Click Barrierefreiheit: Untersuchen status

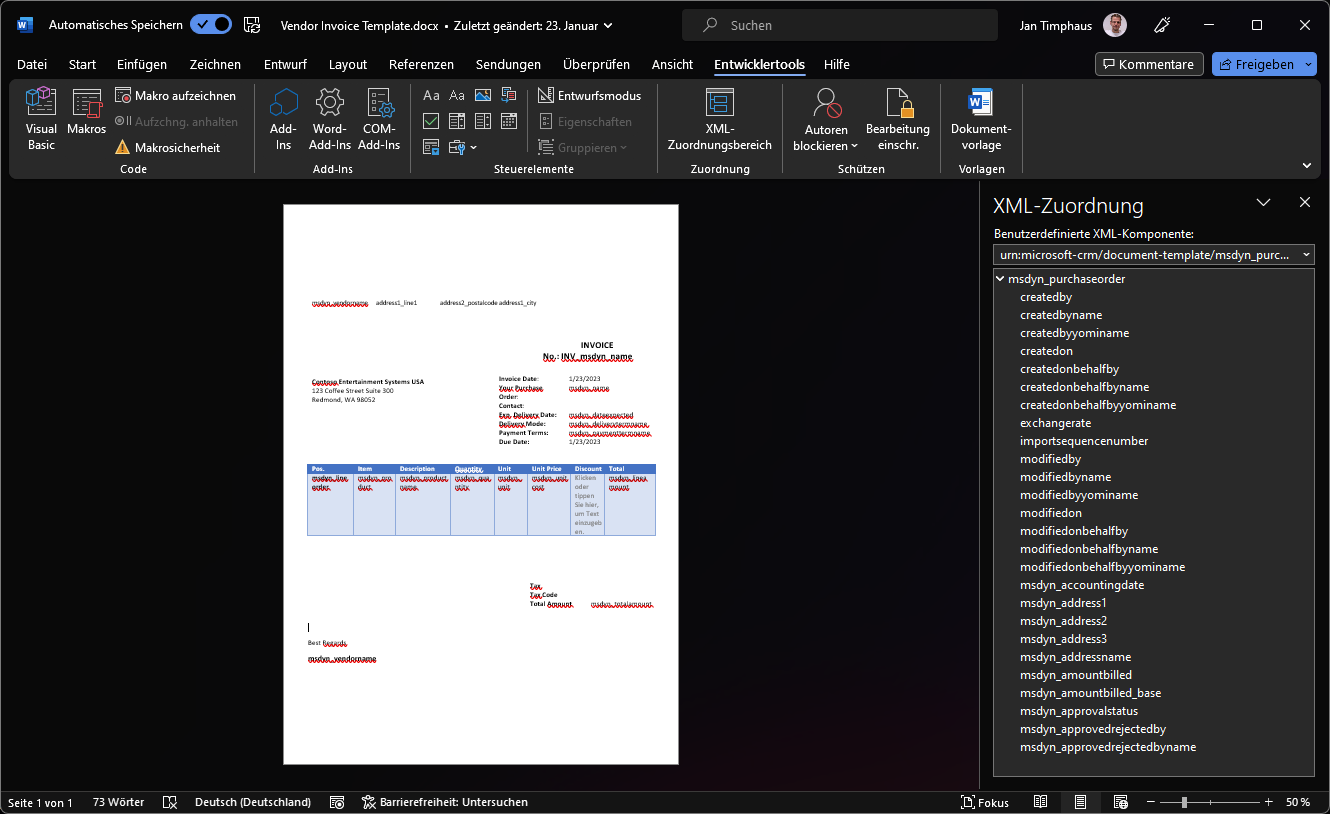pos(444,802)
